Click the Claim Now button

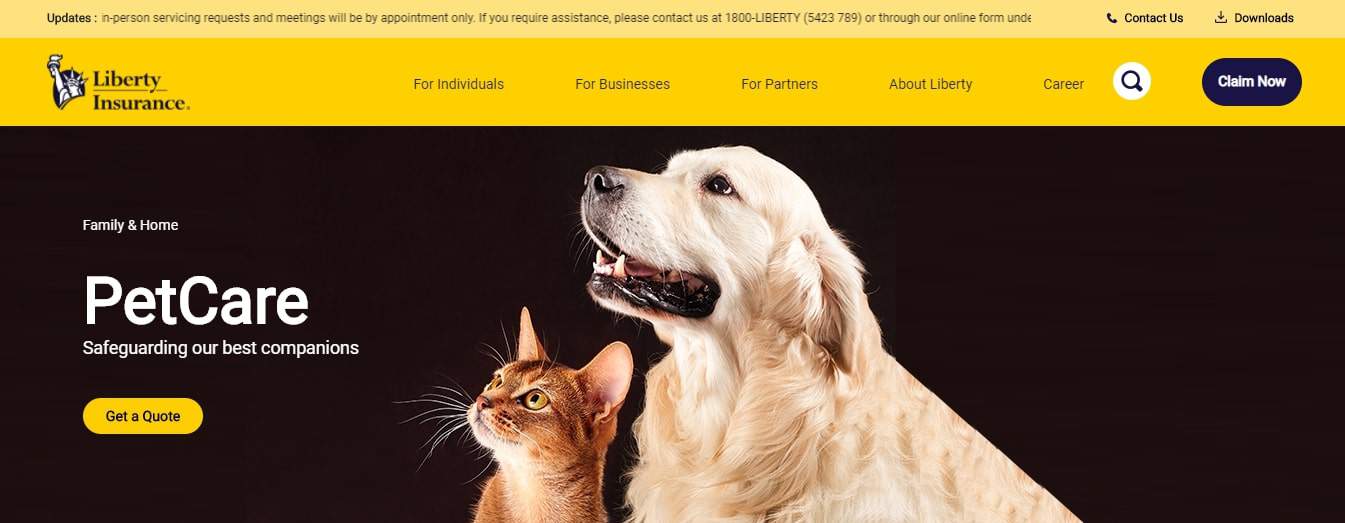point(1252,82)
